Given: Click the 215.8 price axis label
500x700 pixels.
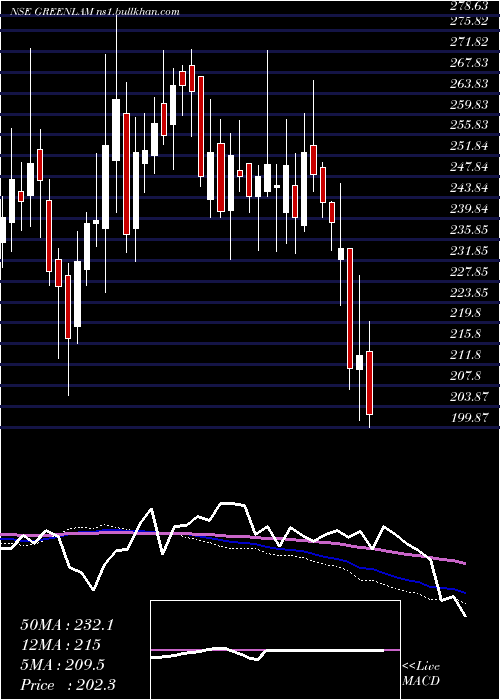Looking at the screenshot, I should point(465,334).
